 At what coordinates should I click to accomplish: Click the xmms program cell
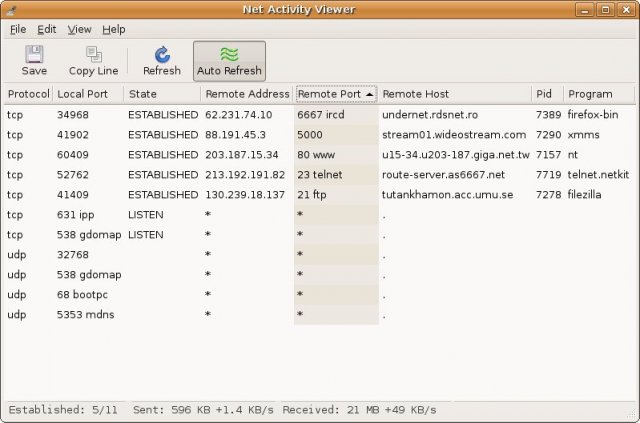[583, 135]
